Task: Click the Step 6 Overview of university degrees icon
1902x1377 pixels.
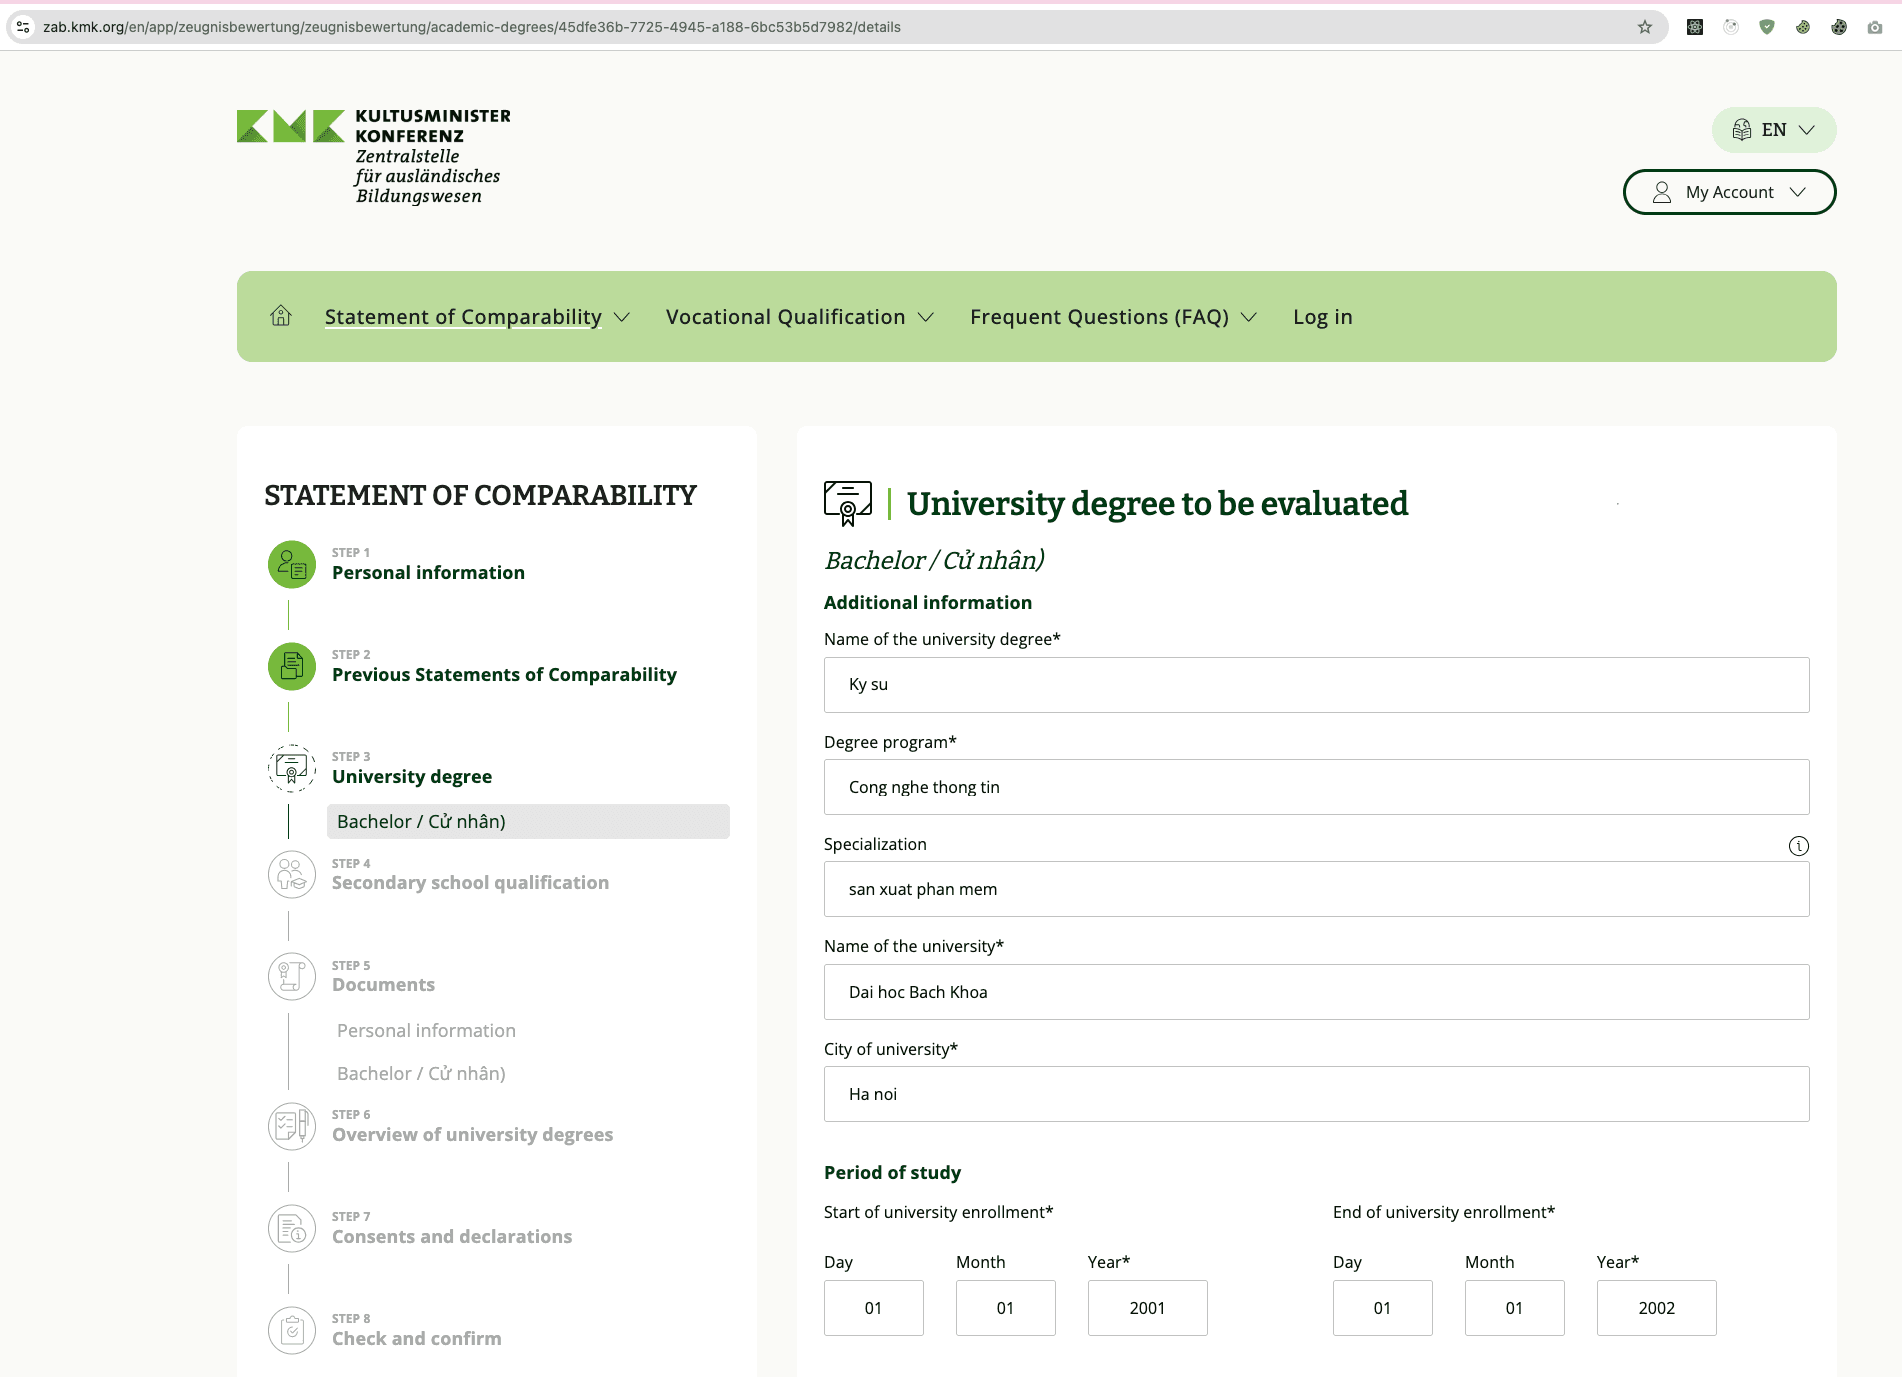Action: coord(291,1126)
